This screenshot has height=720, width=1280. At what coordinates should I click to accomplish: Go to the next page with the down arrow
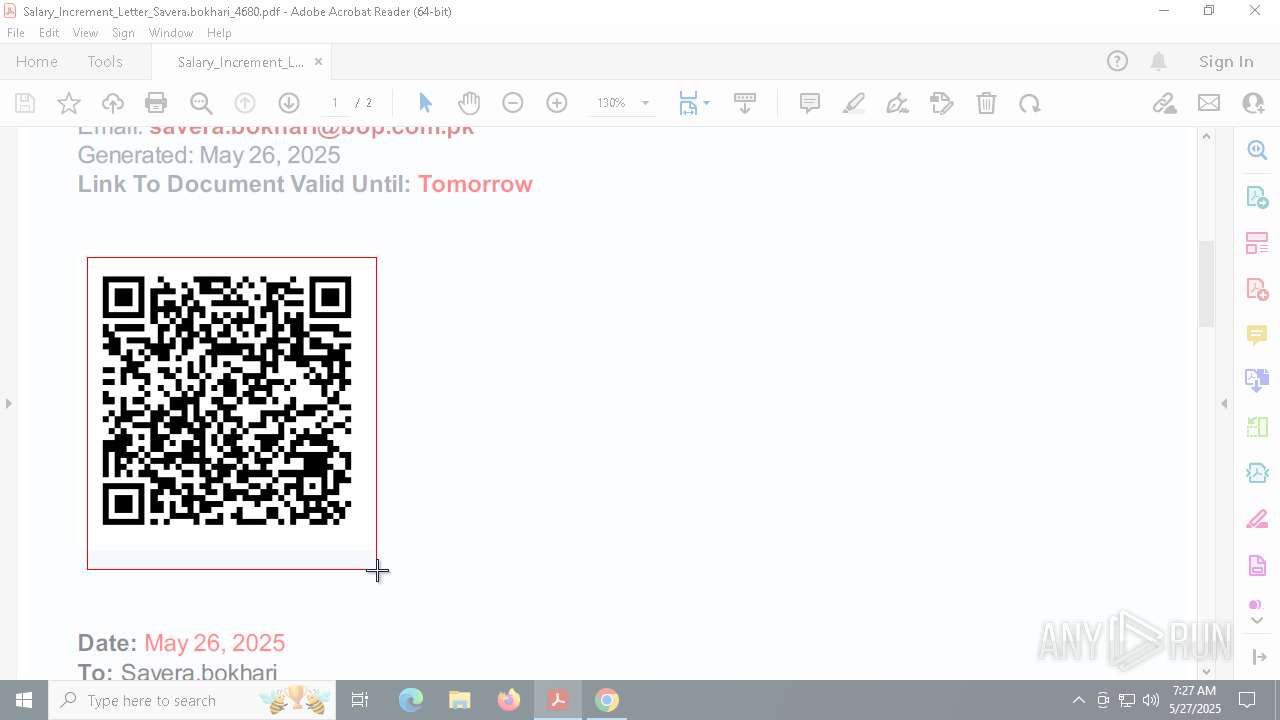(x=289, y=103)
